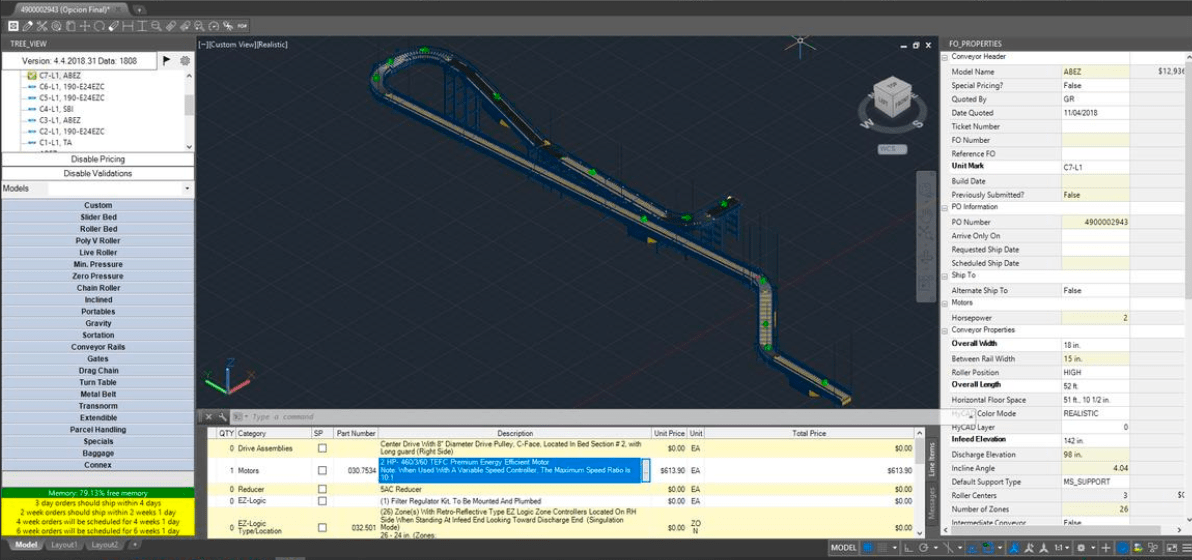Switch to the Layout1 tab
1192x560 pixels.
pyautogui.click(x=64, y=545)
